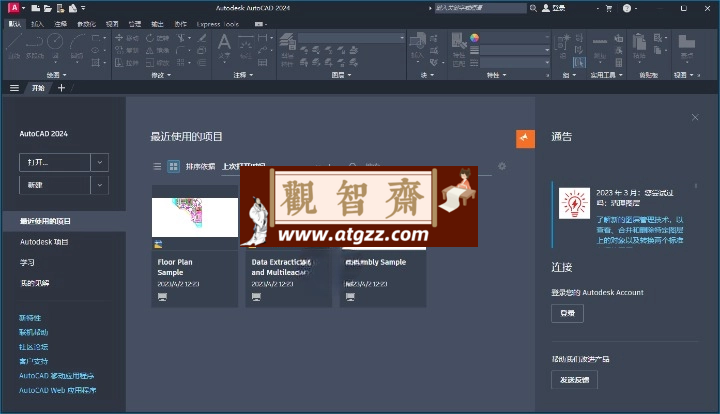
Task: Close the announcements side panel
Action: pos(695,117)
